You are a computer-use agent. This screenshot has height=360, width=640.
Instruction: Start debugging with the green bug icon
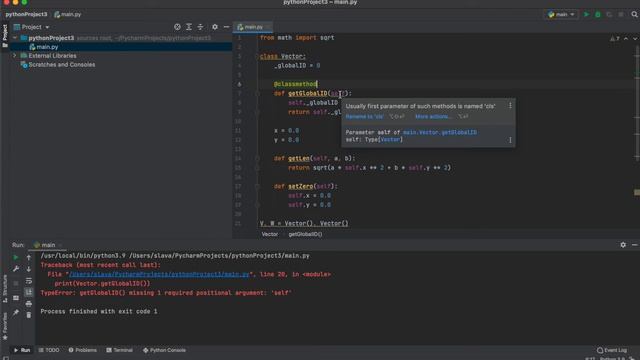pyautogui.click(x=598, y=14)
